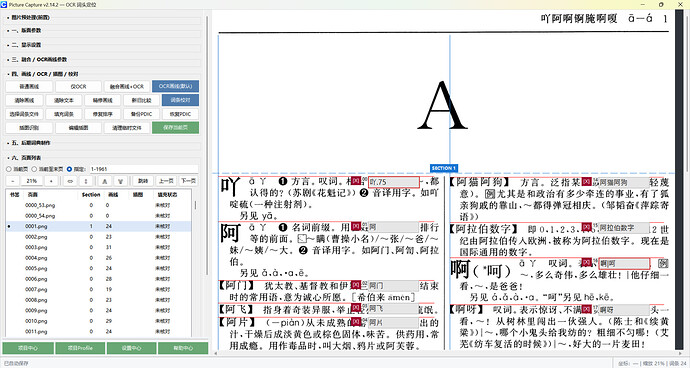Image resolution: width=690 pixels, height=368 pixels.
Task: Click the green 保存当前页 button
Action: click(x=176, y=128)
